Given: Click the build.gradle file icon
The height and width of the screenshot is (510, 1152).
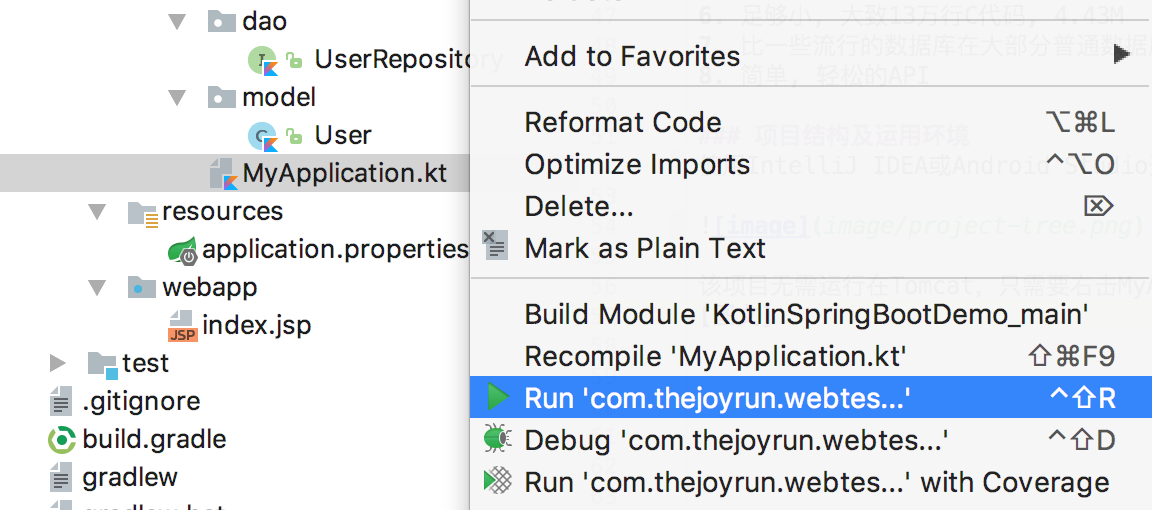Looking at the screenshot, I should (63, 439).
